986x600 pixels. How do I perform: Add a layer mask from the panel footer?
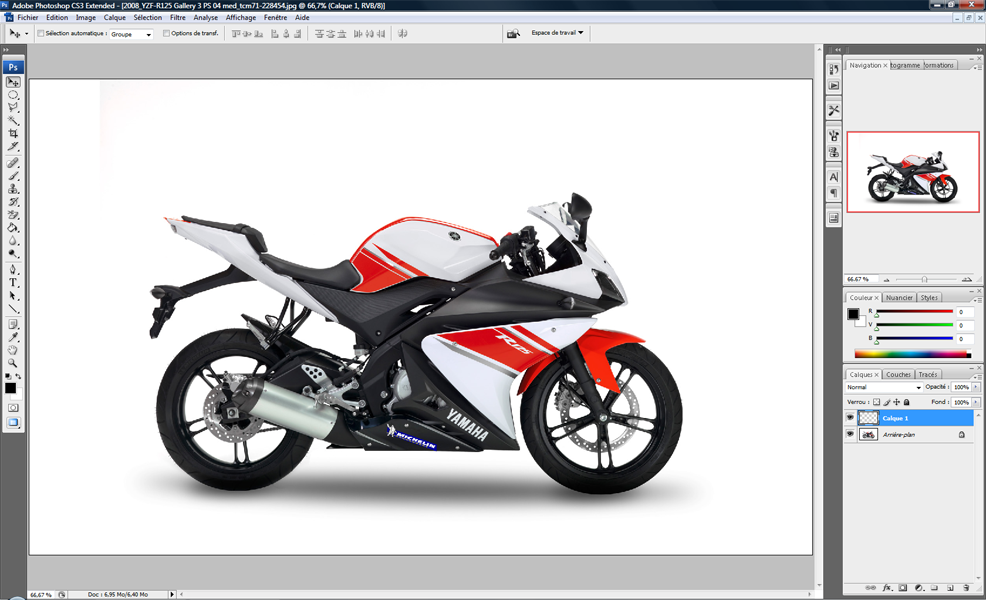[x=903, y=588]
